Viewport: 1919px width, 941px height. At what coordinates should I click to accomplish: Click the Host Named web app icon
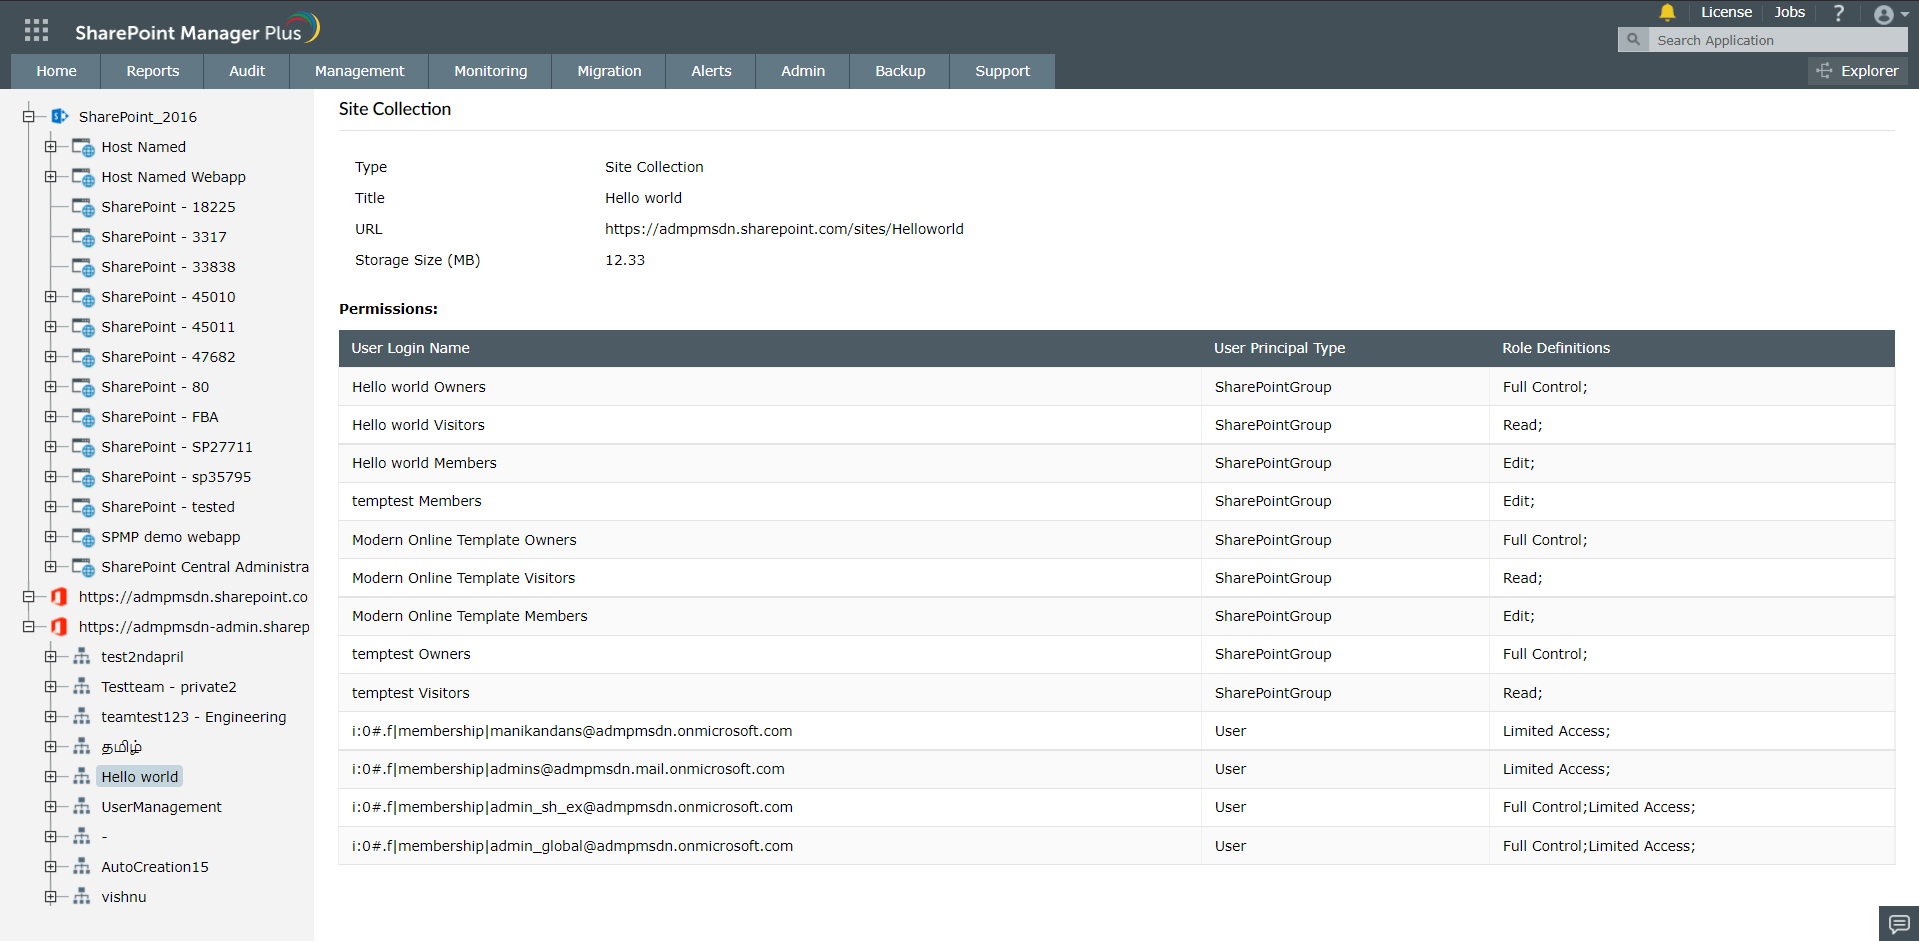coord(83,147)
